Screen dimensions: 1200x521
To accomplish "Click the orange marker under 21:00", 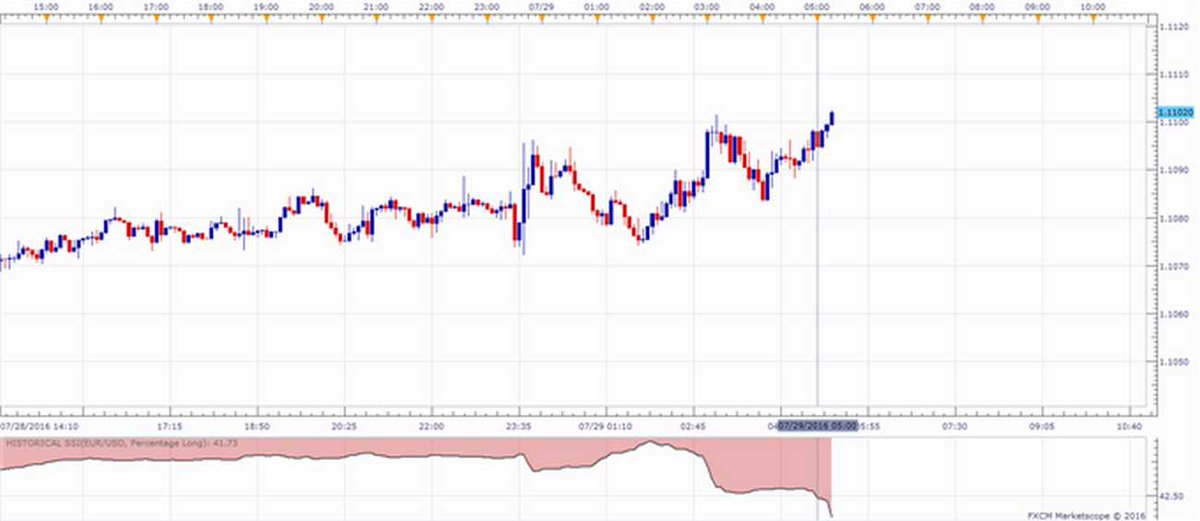I will pos(376,19).
